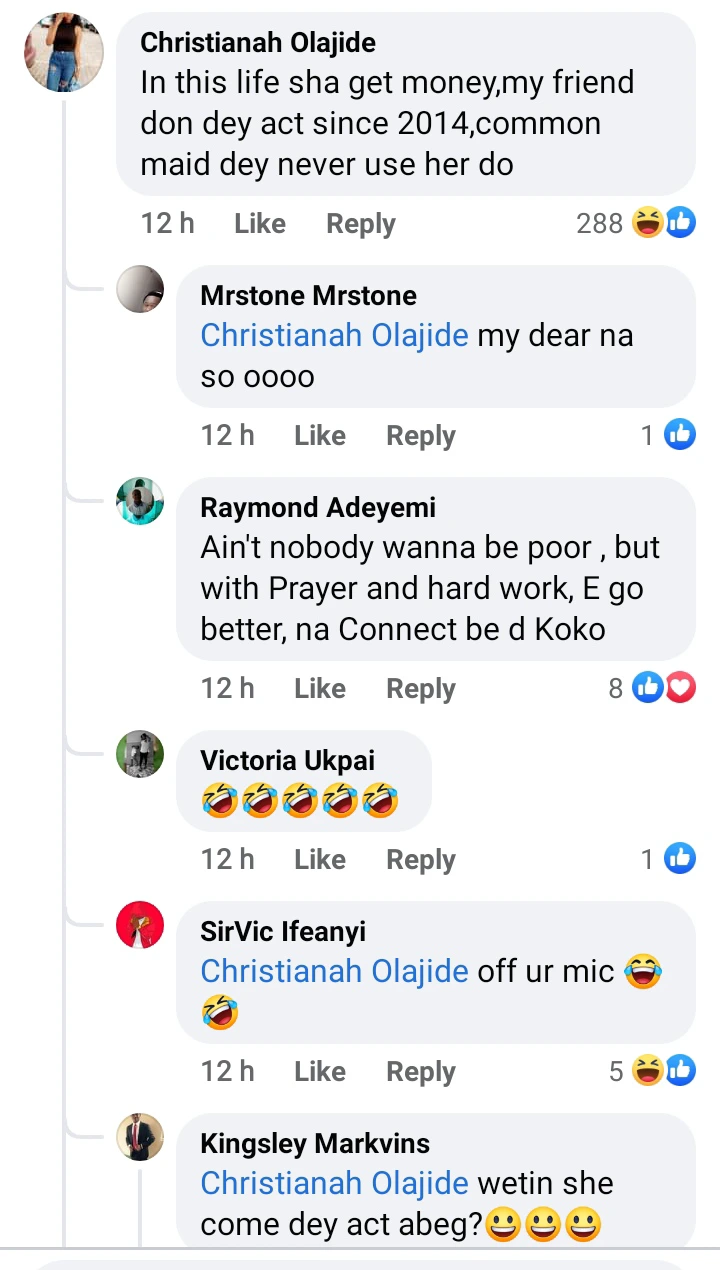Like Christianah Olajide's top comment
720x1270 pixels.
click(x=259, y=223)
